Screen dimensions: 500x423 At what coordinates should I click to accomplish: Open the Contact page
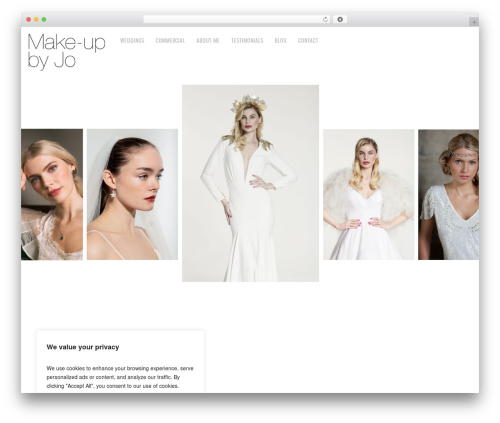[x=308, y=41]
